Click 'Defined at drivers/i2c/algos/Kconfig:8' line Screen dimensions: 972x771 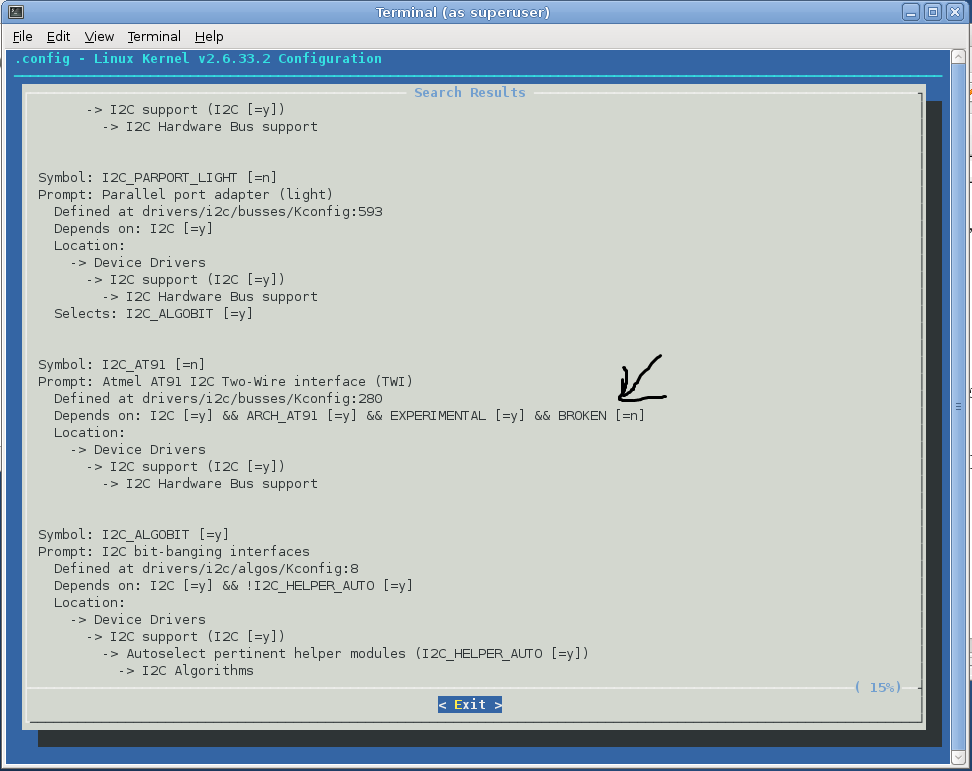pos(206,569)
